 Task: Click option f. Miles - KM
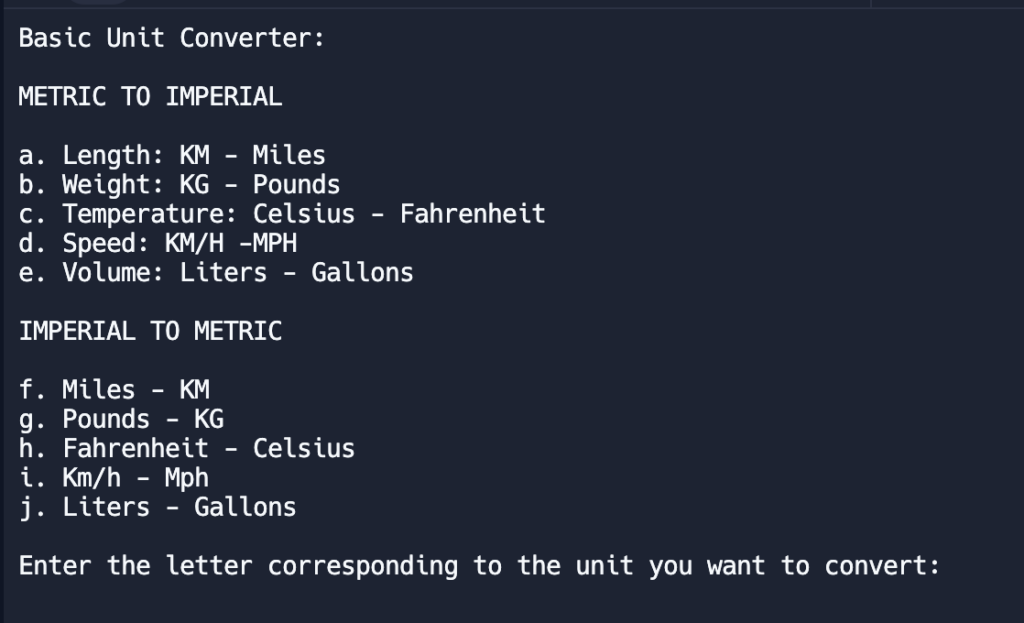point(114,390)
